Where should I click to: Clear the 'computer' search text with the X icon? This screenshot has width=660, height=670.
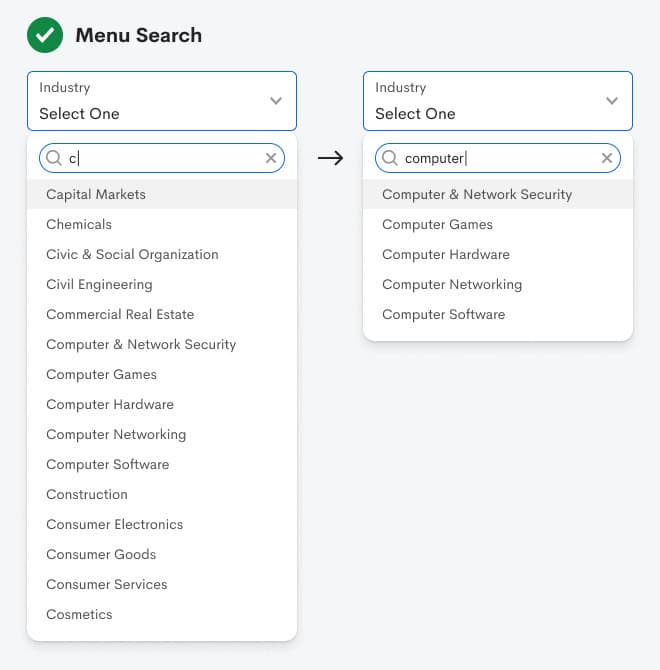[x=607, y=158]
